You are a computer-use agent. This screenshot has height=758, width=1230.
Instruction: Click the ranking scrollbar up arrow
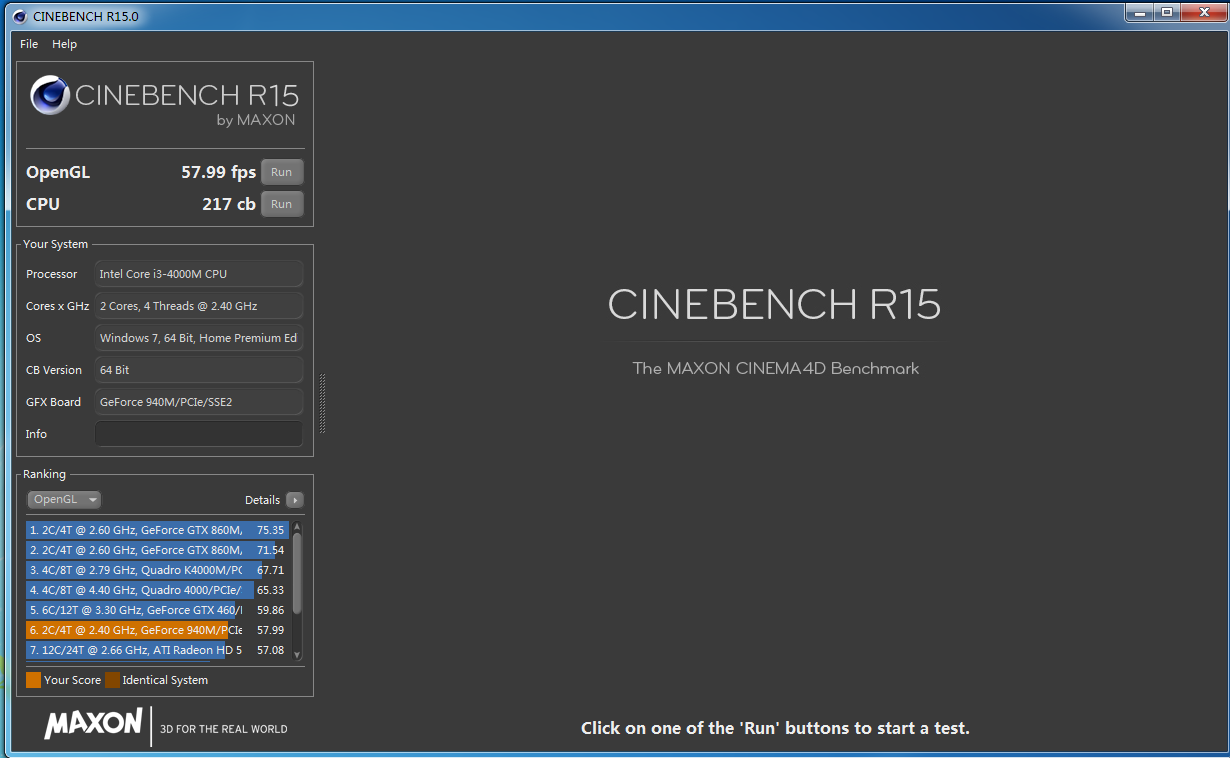[297, 526]
